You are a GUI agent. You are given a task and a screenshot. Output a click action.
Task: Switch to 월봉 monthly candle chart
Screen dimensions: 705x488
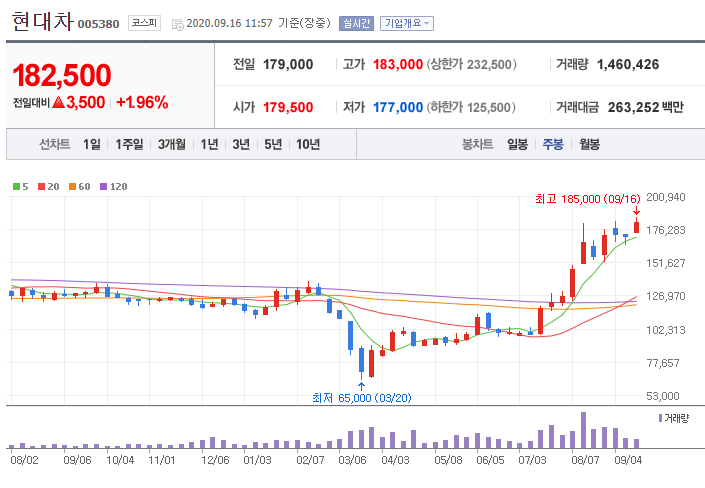click(x=589, y=144)
